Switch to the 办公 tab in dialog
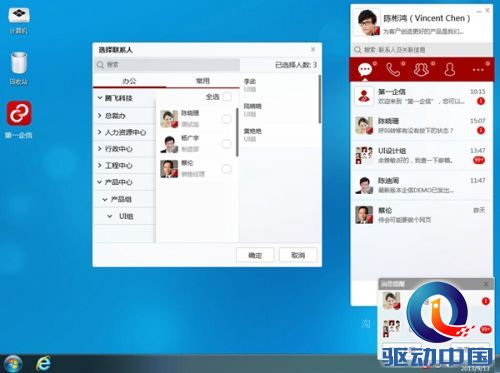The image size is (500, 373). (129, 81)
